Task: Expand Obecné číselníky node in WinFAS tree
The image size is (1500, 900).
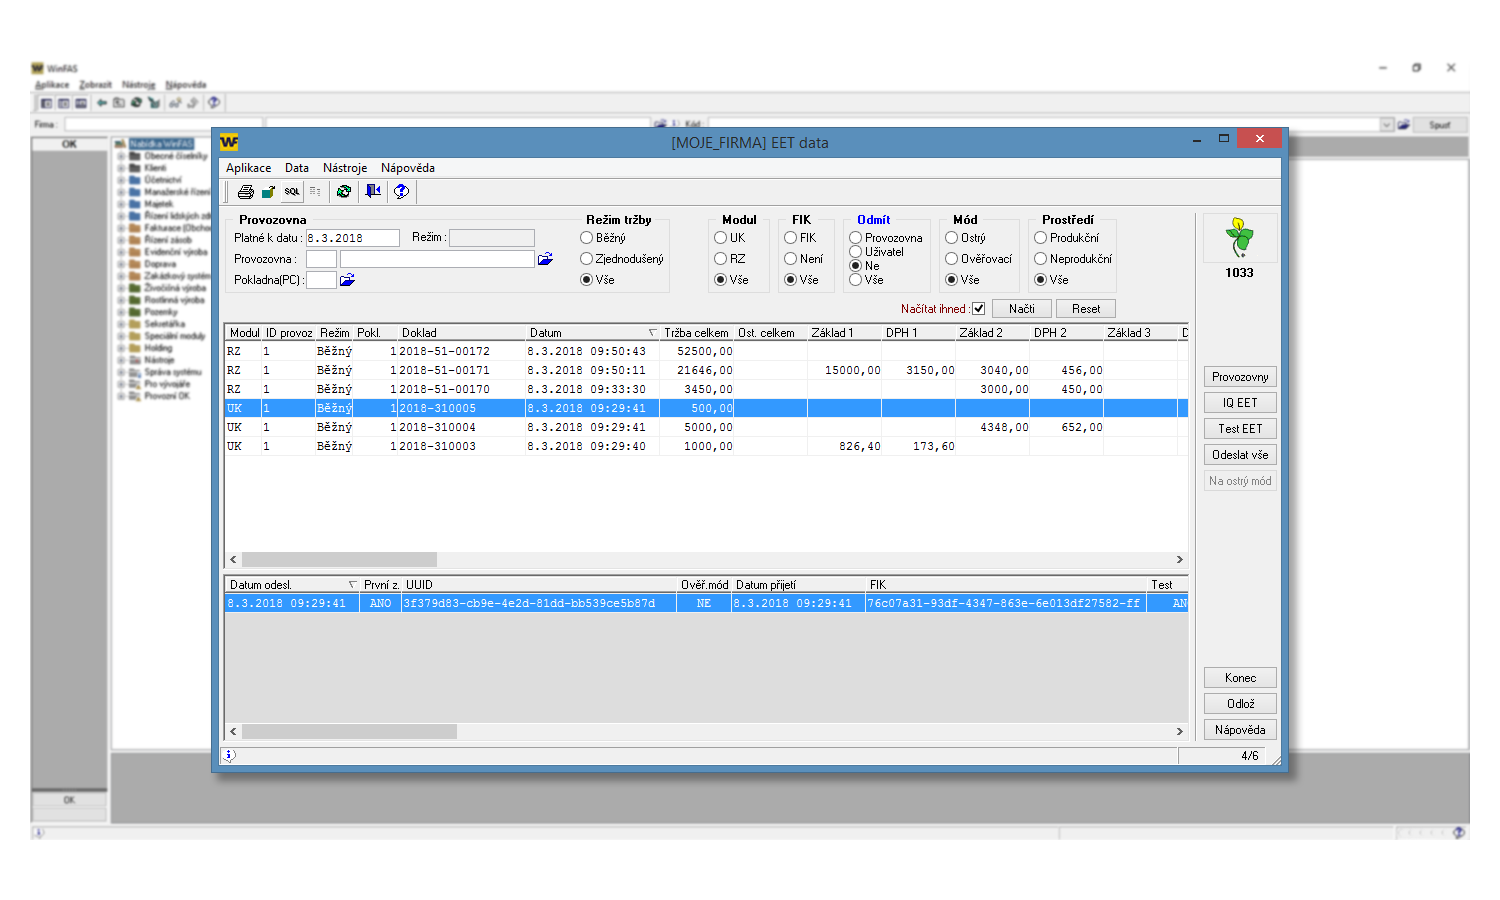Action: (121, 156)
